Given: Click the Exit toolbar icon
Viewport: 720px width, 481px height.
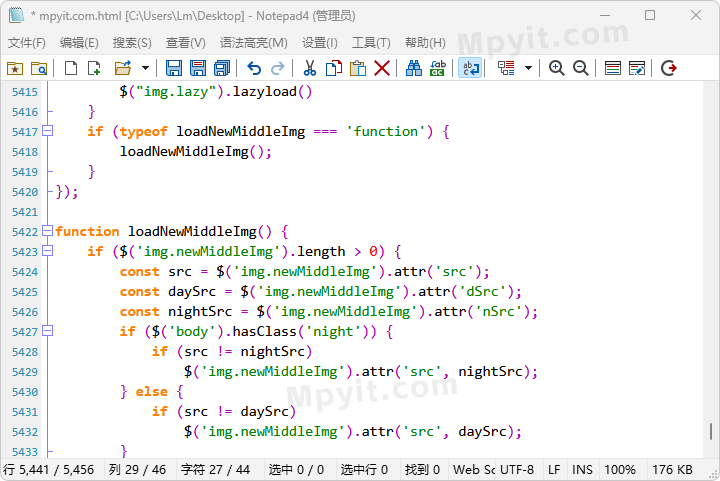Looking at the screenshot, I should (669, 68).
